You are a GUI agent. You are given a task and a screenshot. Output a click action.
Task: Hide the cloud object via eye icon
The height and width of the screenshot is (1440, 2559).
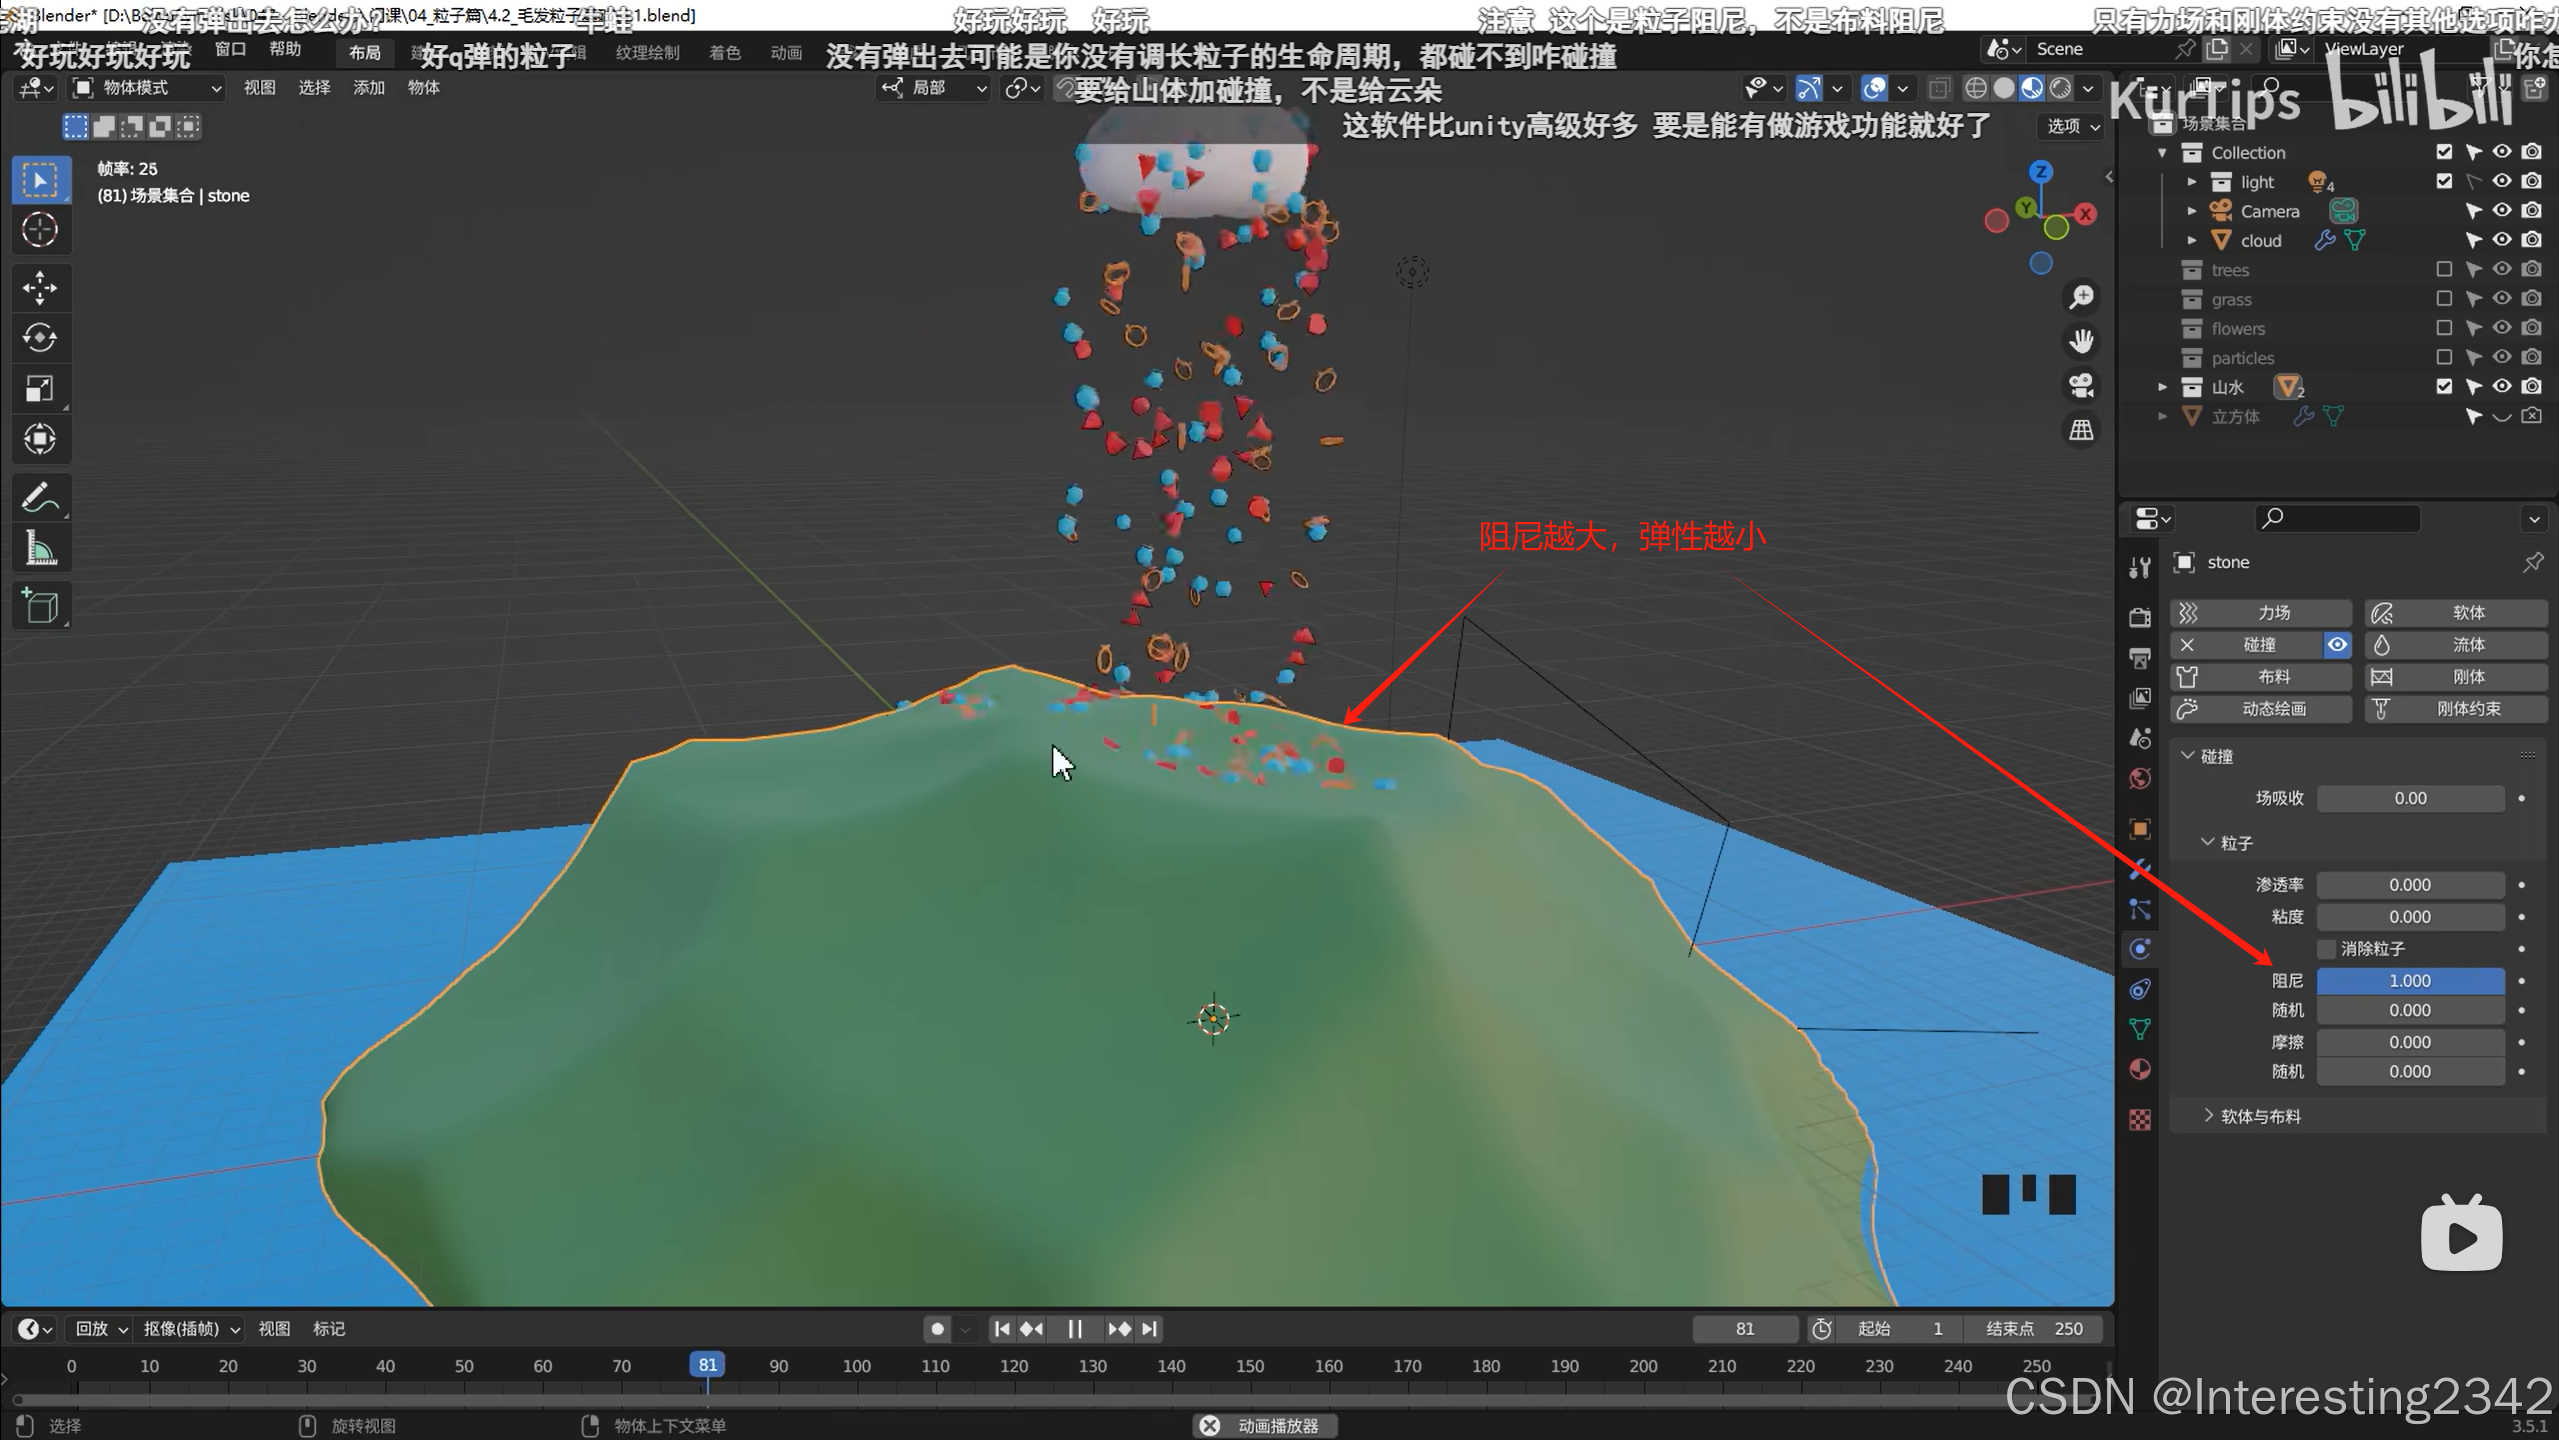2501,240
